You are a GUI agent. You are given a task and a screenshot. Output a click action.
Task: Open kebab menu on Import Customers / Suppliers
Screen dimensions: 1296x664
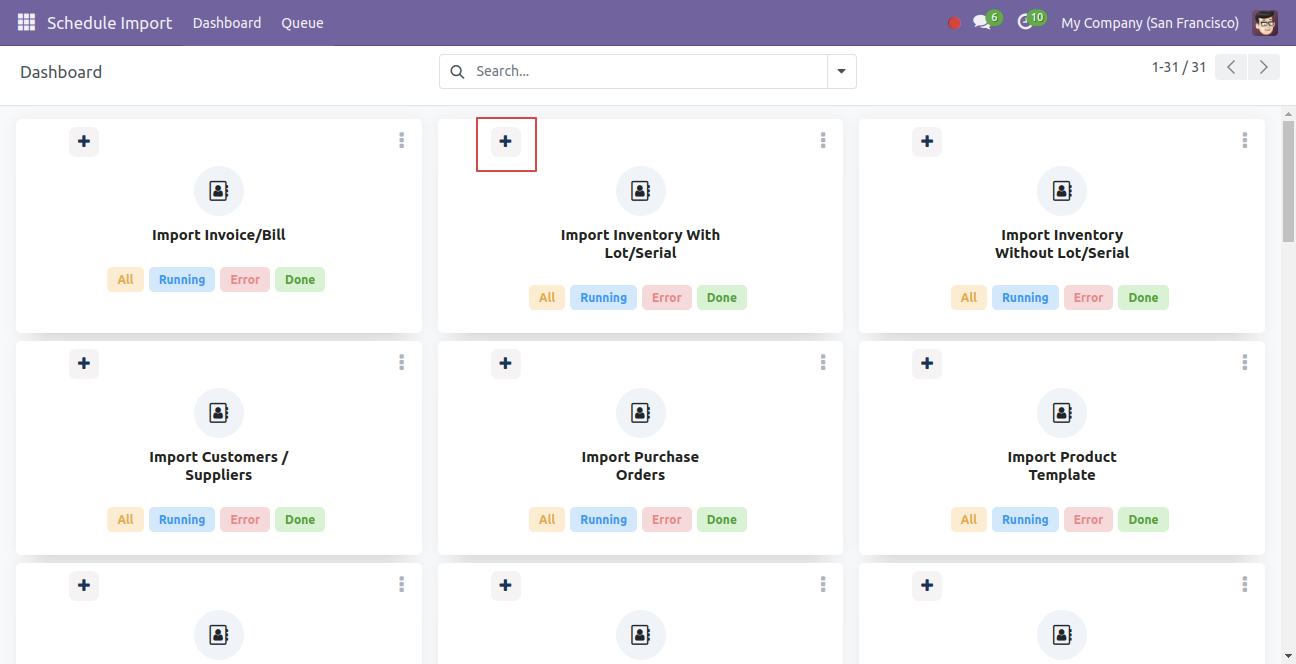pyautogui.click(x=402, y=363)
